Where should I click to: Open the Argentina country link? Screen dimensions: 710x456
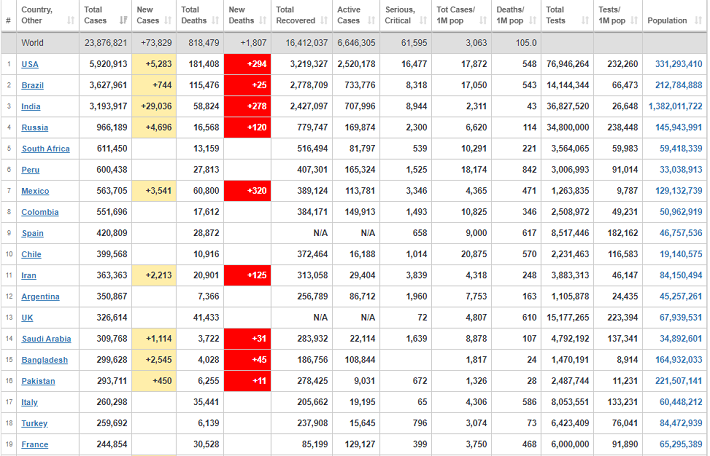pyautogui.click(x=40, y=297)
